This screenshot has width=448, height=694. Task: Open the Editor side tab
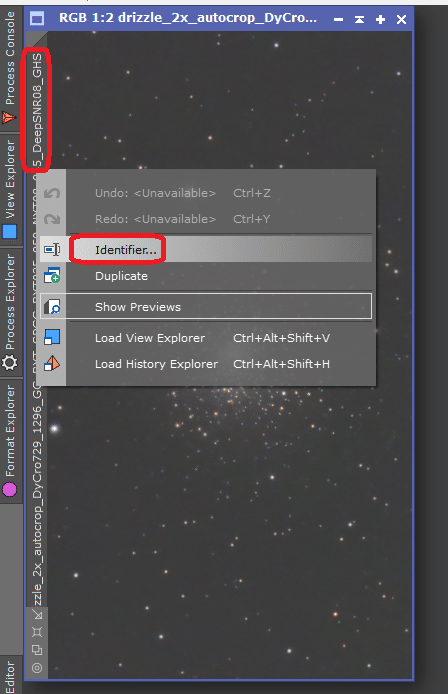[x=10, y=676]
